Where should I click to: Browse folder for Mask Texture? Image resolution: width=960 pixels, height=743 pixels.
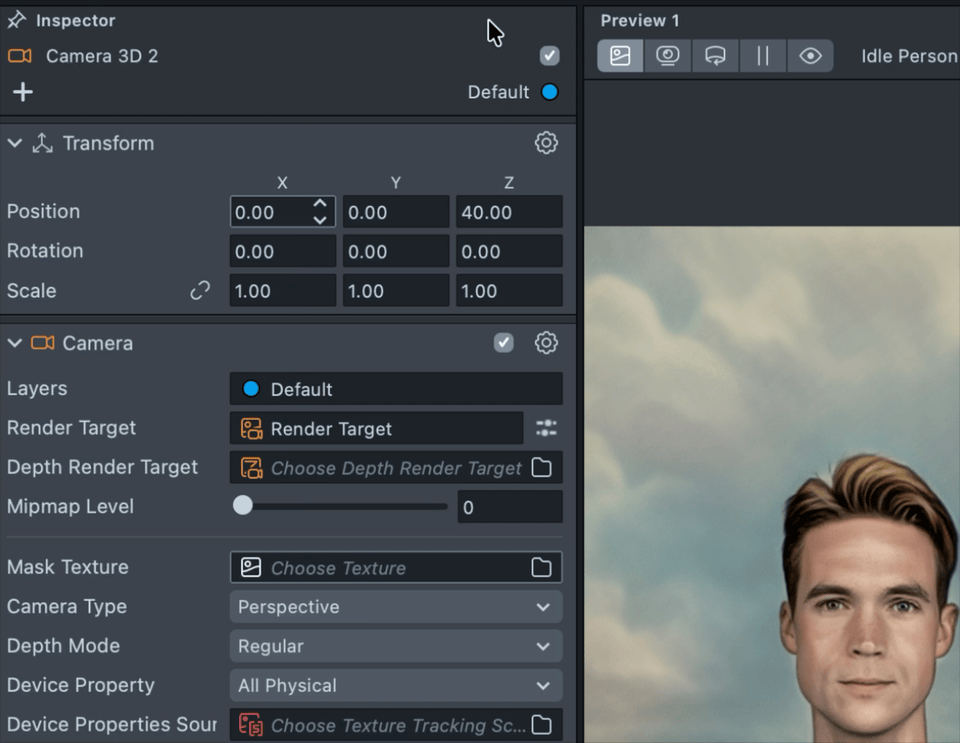pos(541,568)
